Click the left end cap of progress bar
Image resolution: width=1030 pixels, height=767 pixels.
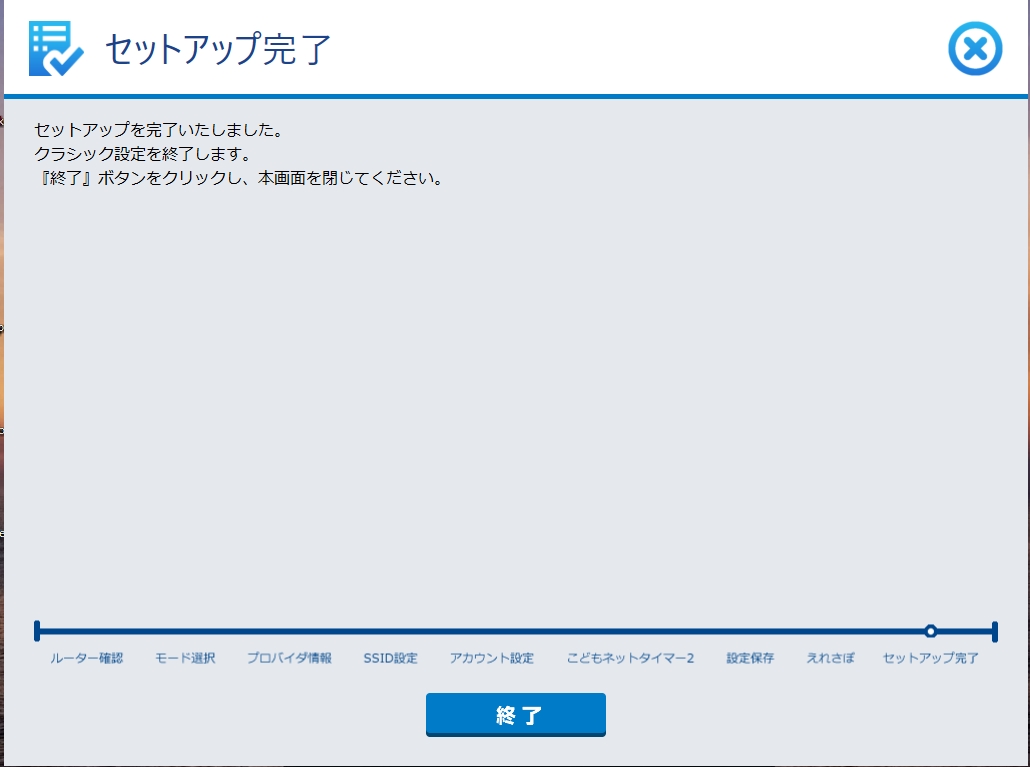point(37,631)
